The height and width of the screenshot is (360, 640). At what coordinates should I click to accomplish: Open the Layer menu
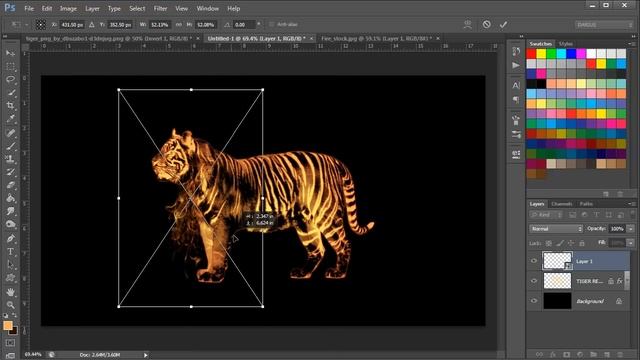coord(92,8)
